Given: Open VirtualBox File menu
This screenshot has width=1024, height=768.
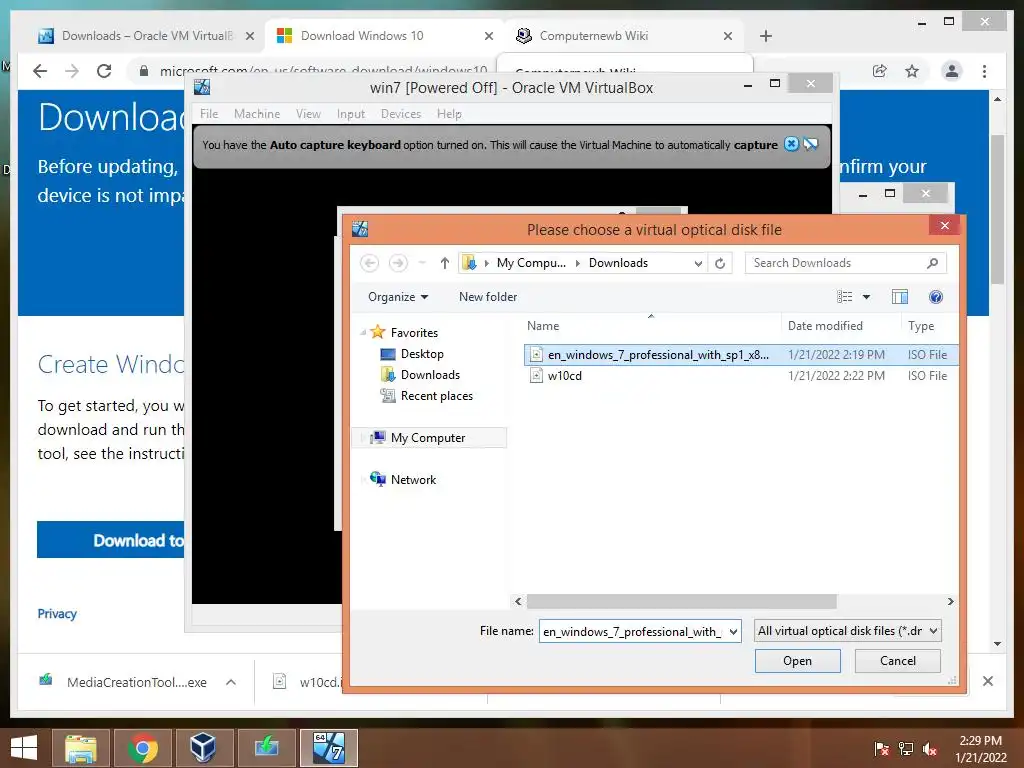Looking at the screenshot, I should (209, 114).
